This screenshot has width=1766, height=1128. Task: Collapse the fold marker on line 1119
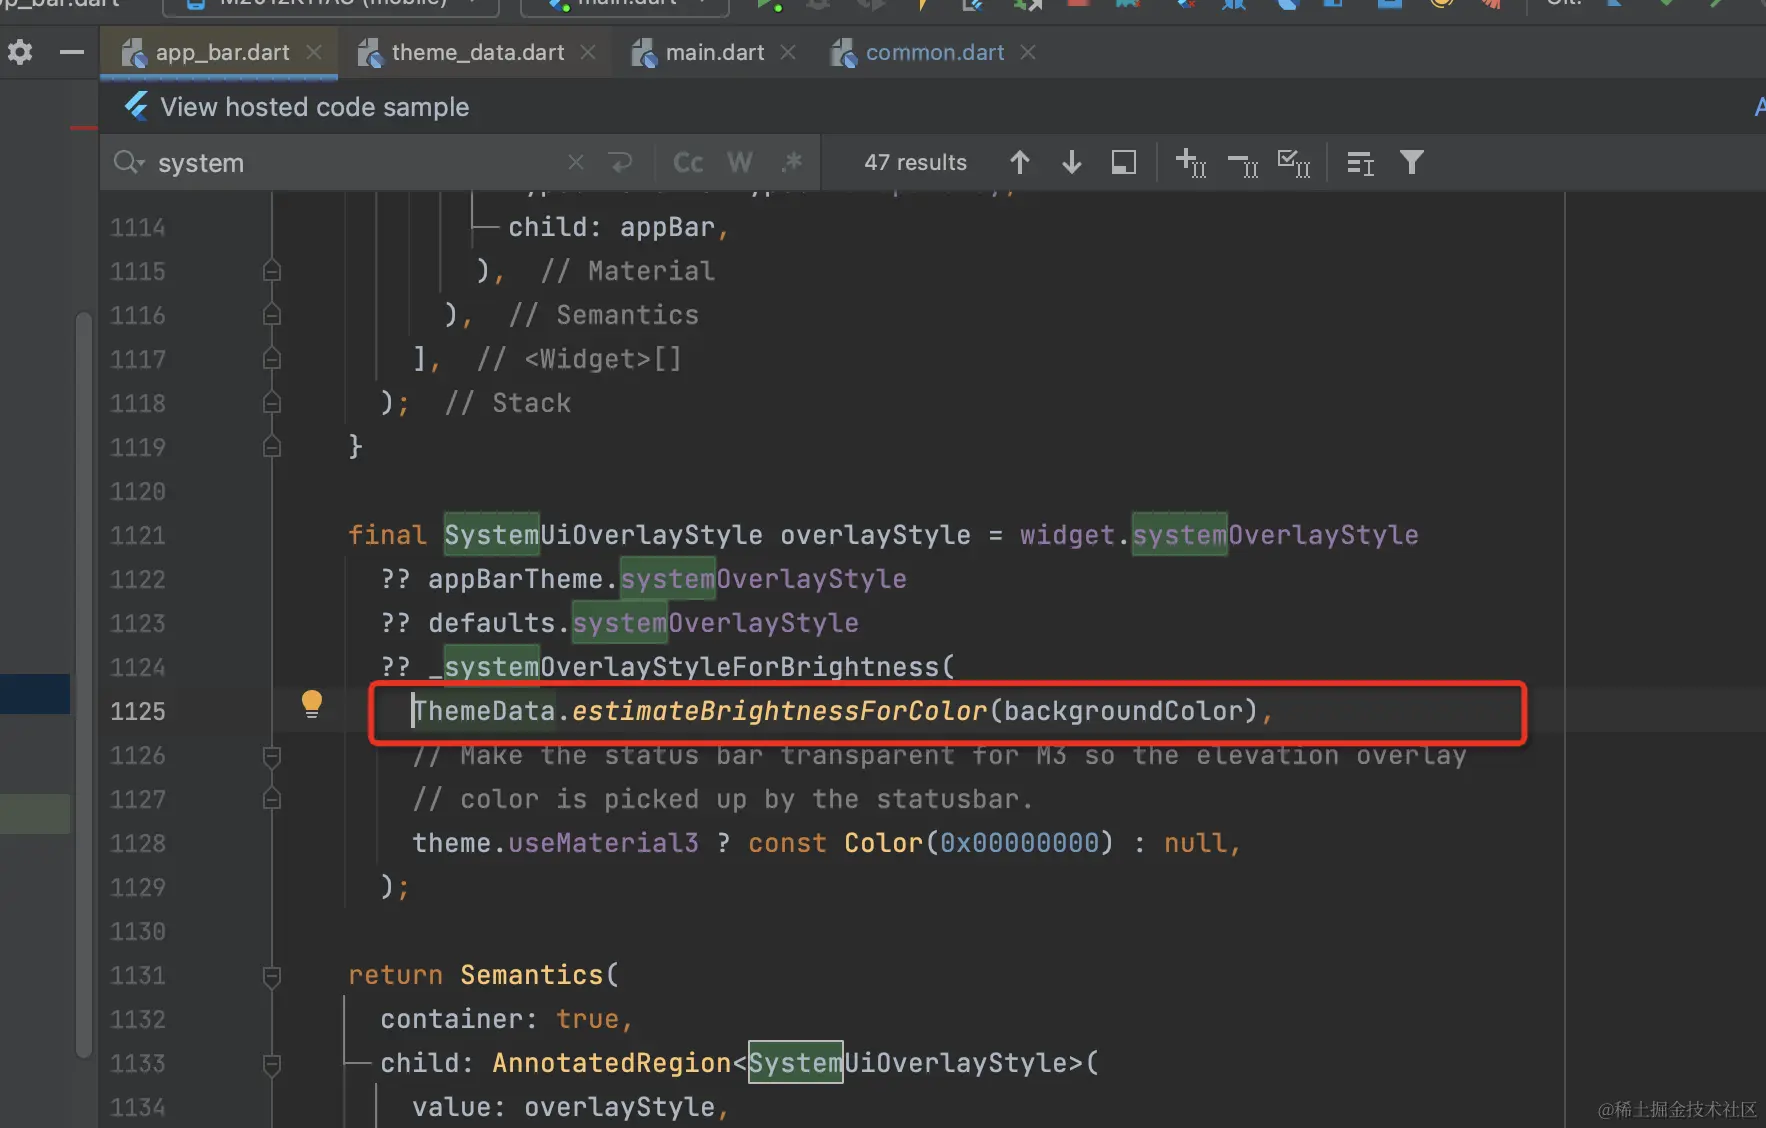tap(272, 447)
